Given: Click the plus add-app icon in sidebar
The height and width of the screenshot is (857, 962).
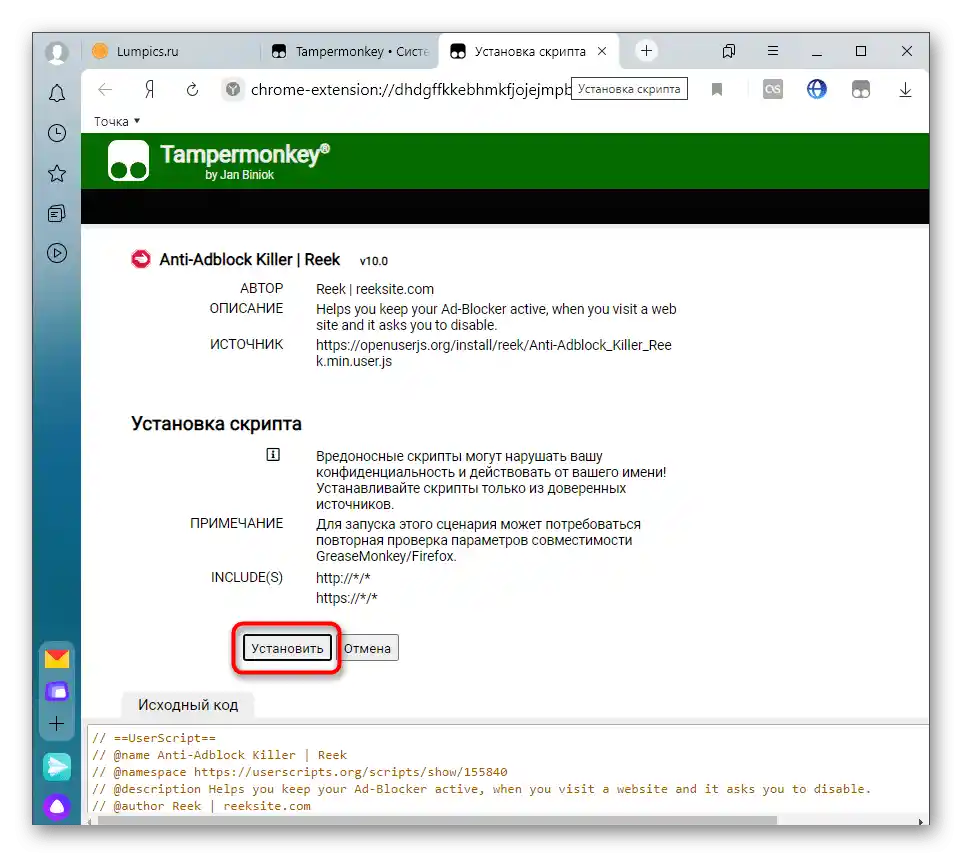Looking at the screenshot, I should point(57,724).
